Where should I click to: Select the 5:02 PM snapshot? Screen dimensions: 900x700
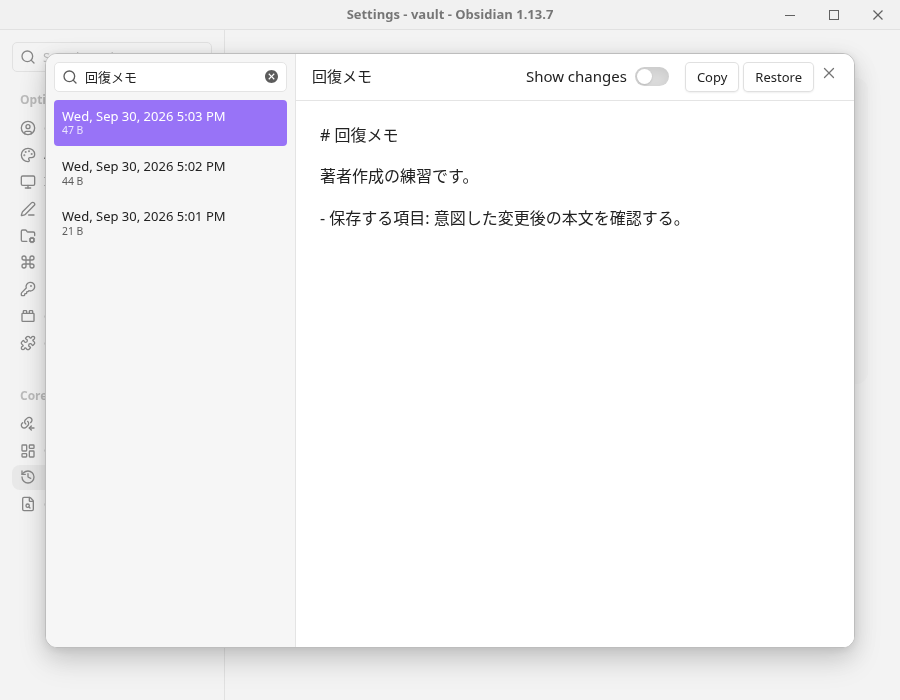(x=170, y=173)
